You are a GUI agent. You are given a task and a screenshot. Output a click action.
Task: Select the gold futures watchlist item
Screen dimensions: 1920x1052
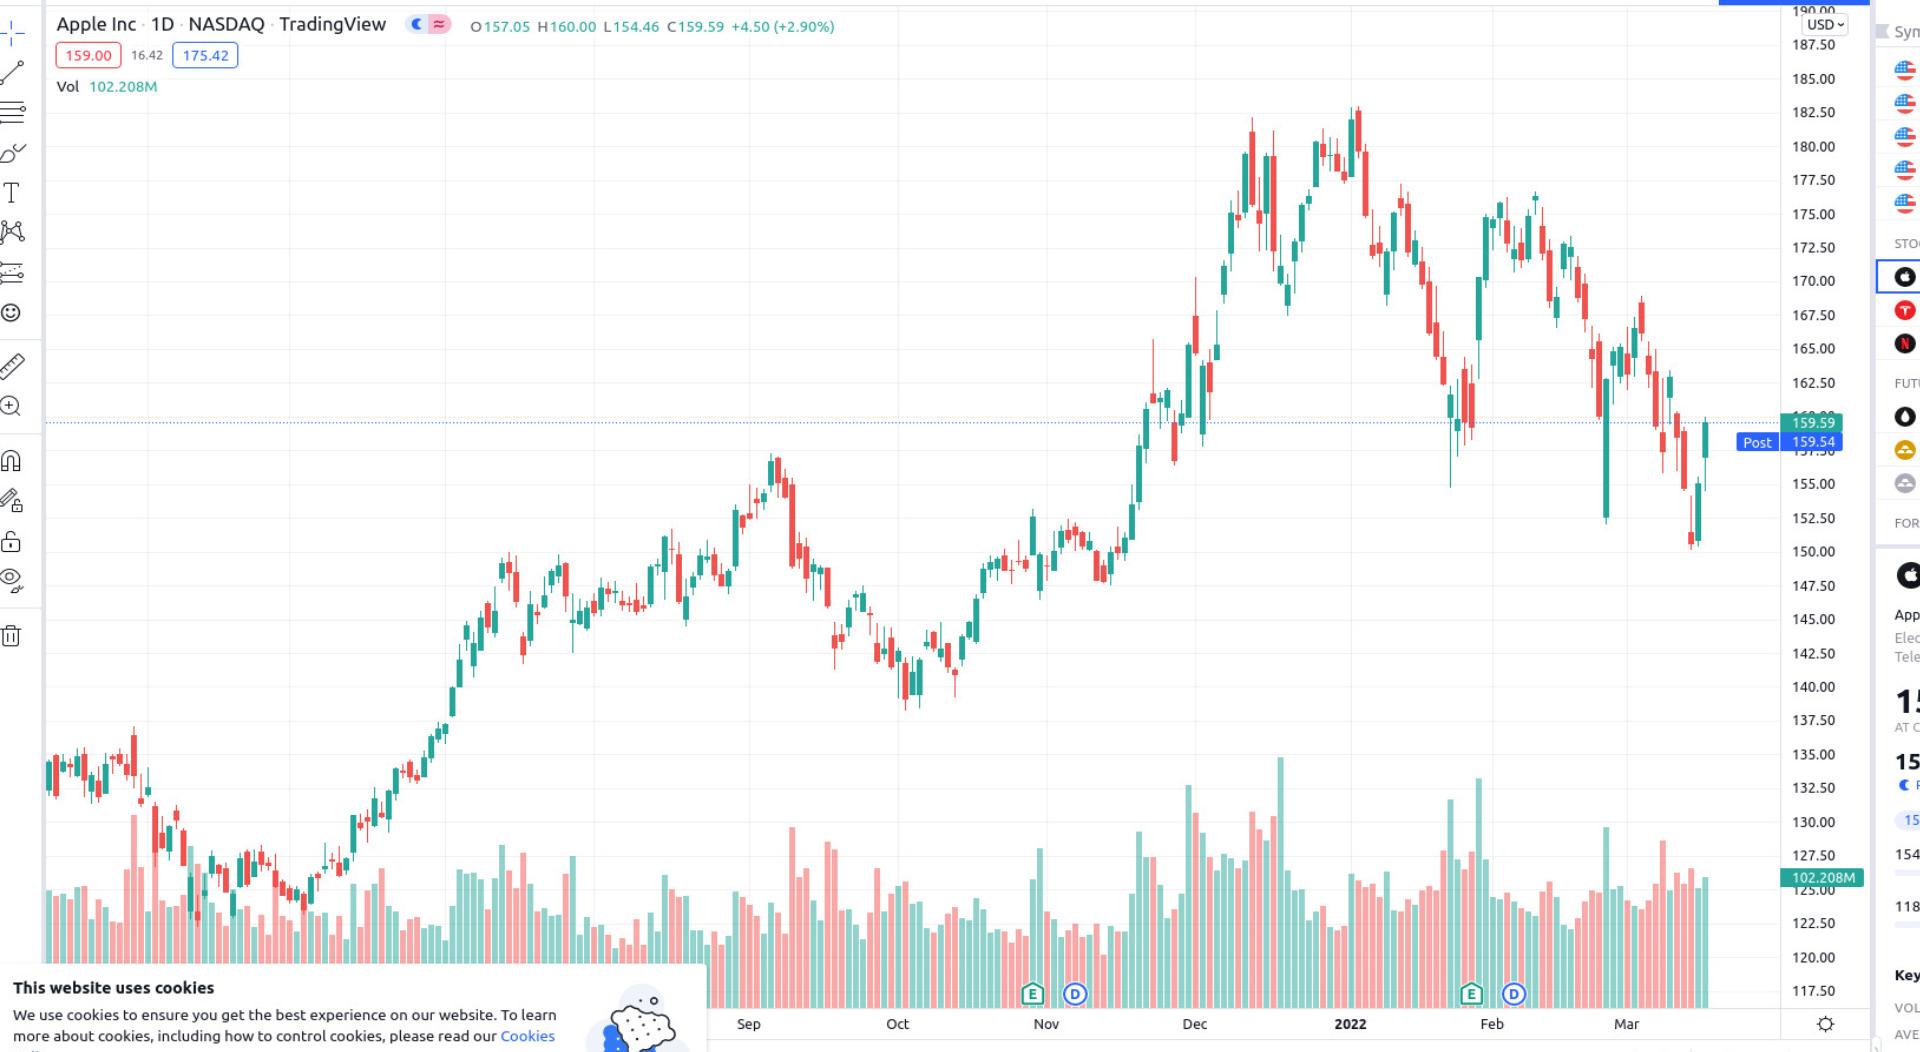tap(1904, 450)
